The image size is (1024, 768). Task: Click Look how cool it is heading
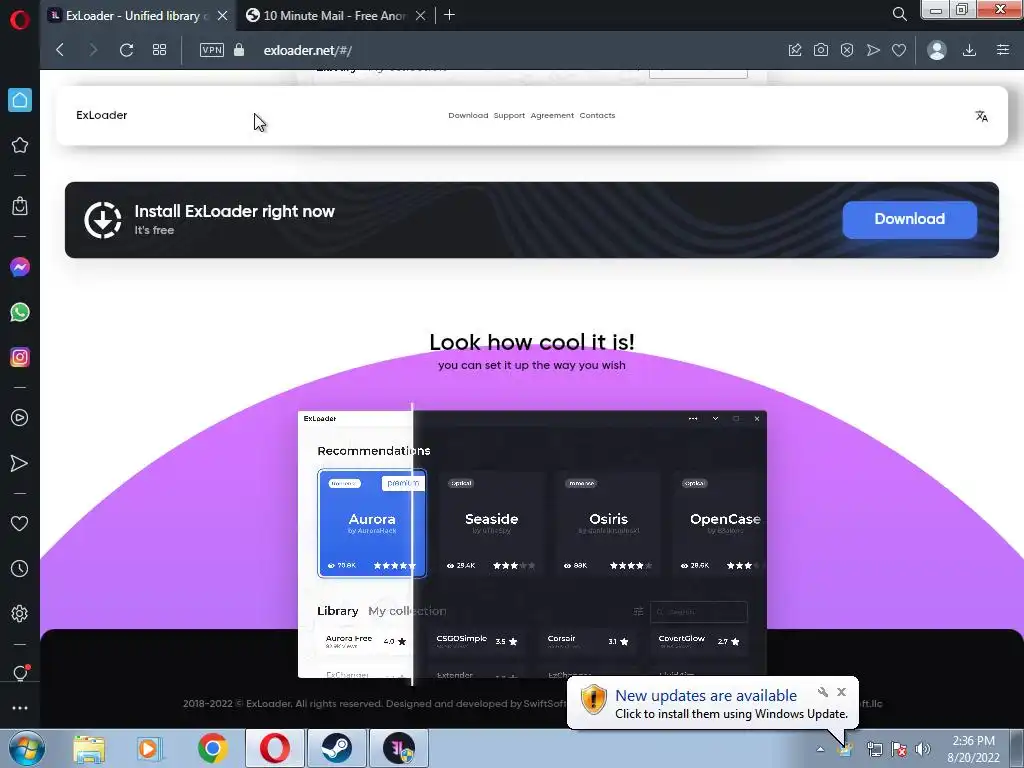(x=532, y=342)
